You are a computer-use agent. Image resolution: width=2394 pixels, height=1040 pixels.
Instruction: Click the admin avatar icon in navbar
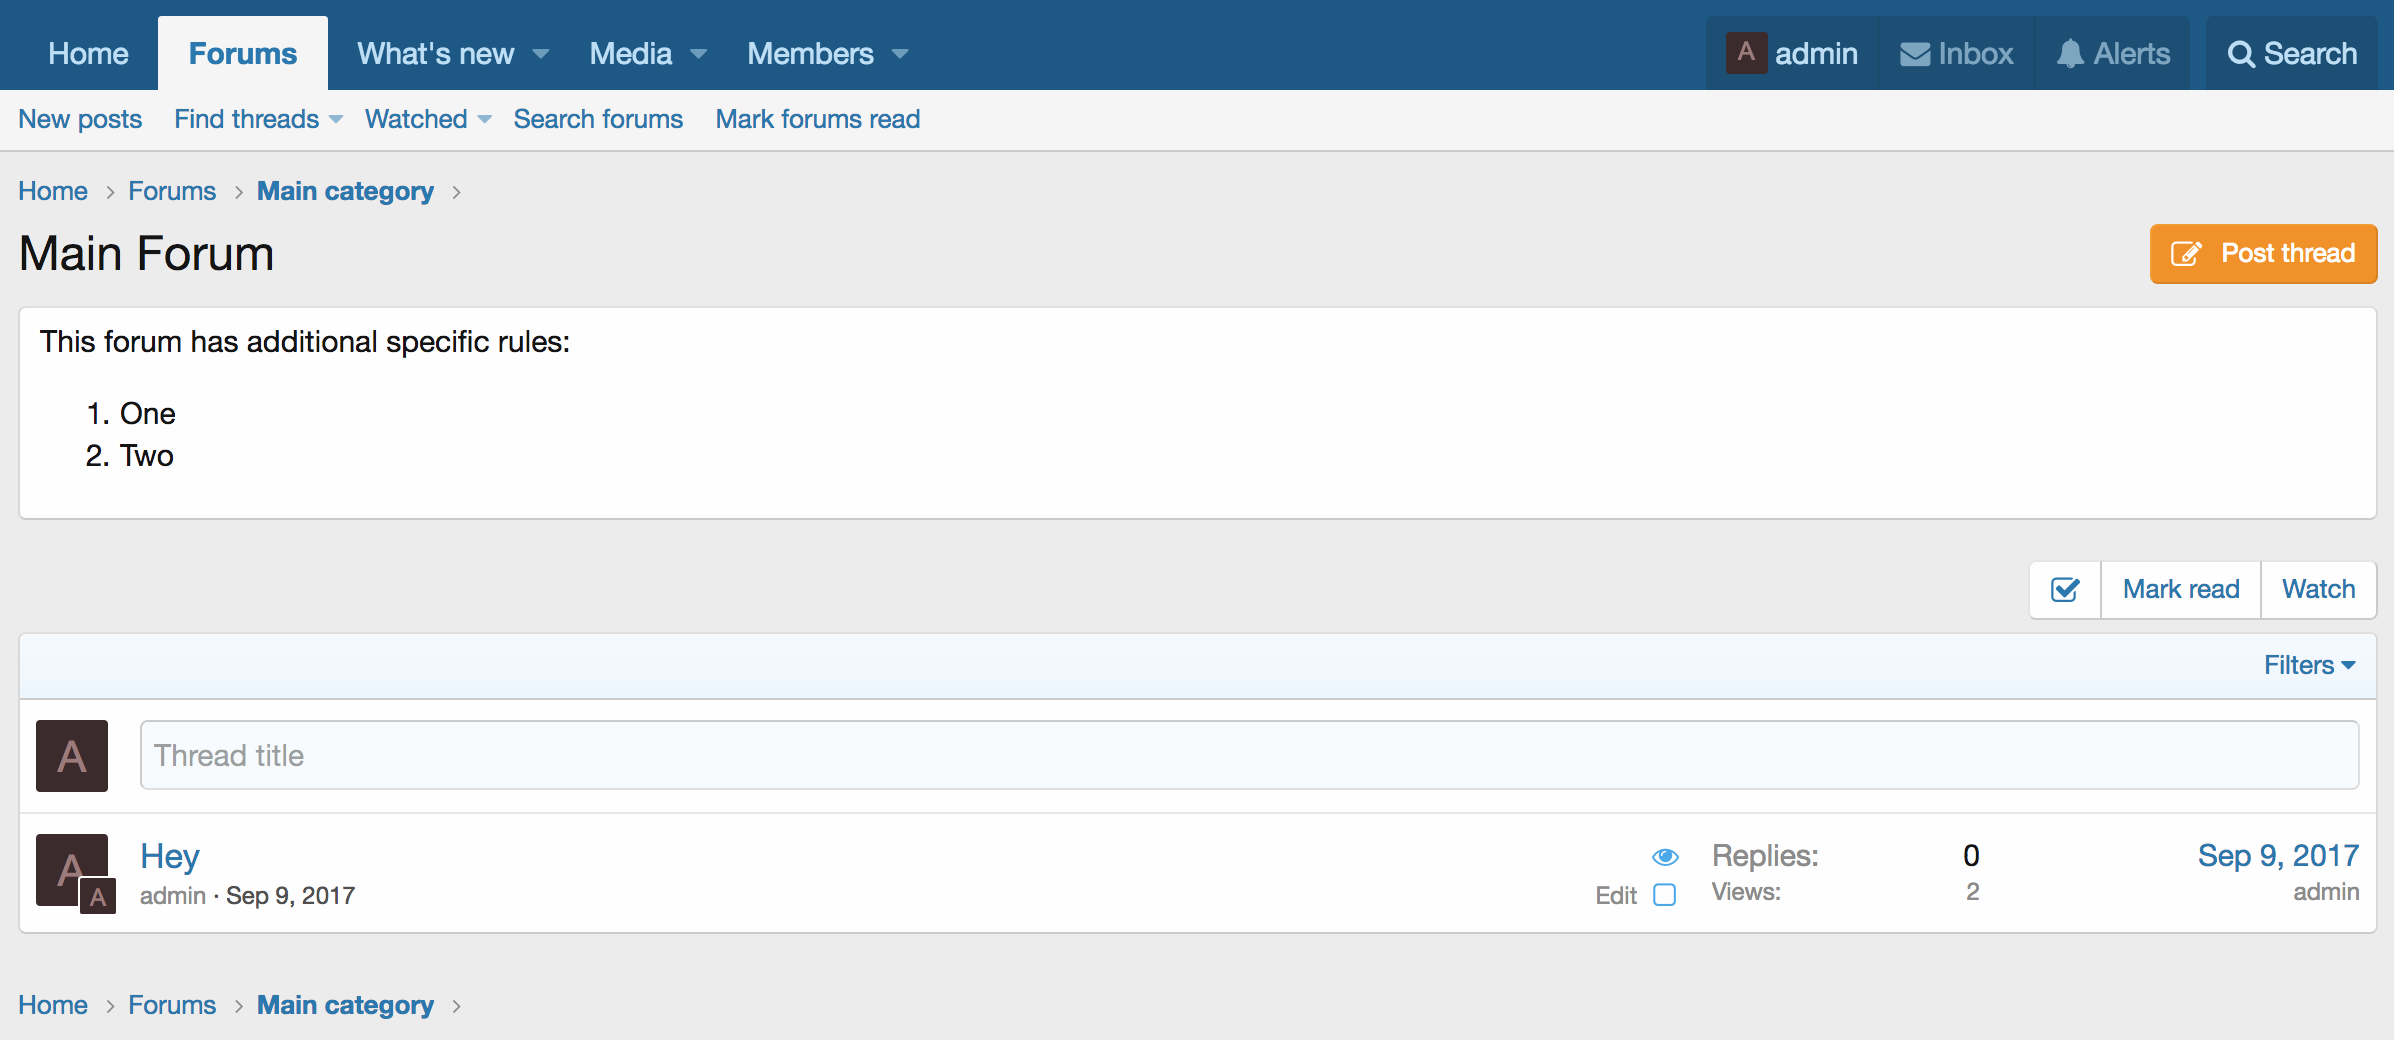point(1746,53)
